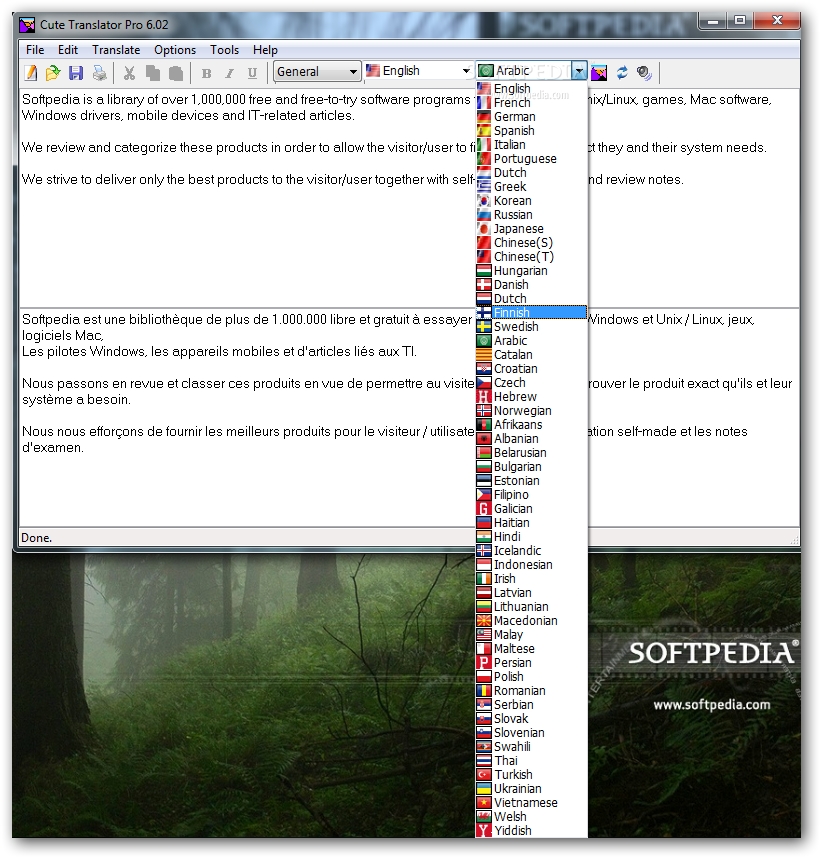821x858 pixels.
Task: Click the printer icon in the toolbar
Action: pos(99,72)
